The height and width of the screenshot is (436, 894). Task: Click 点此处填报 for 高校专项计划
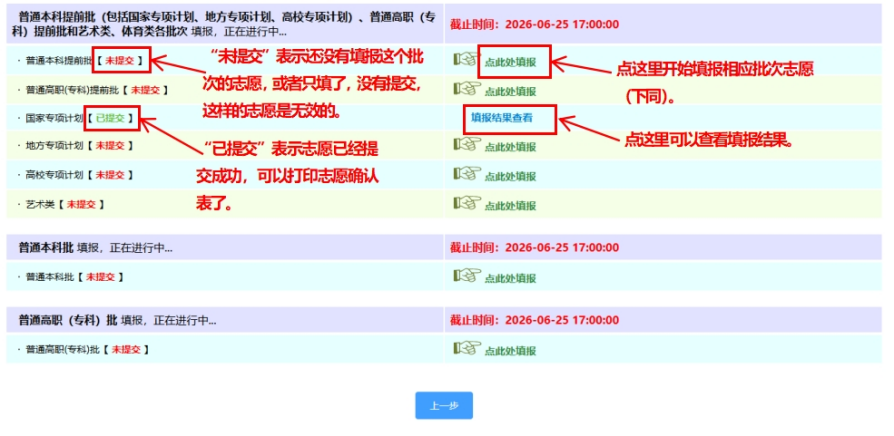[510, 176]
